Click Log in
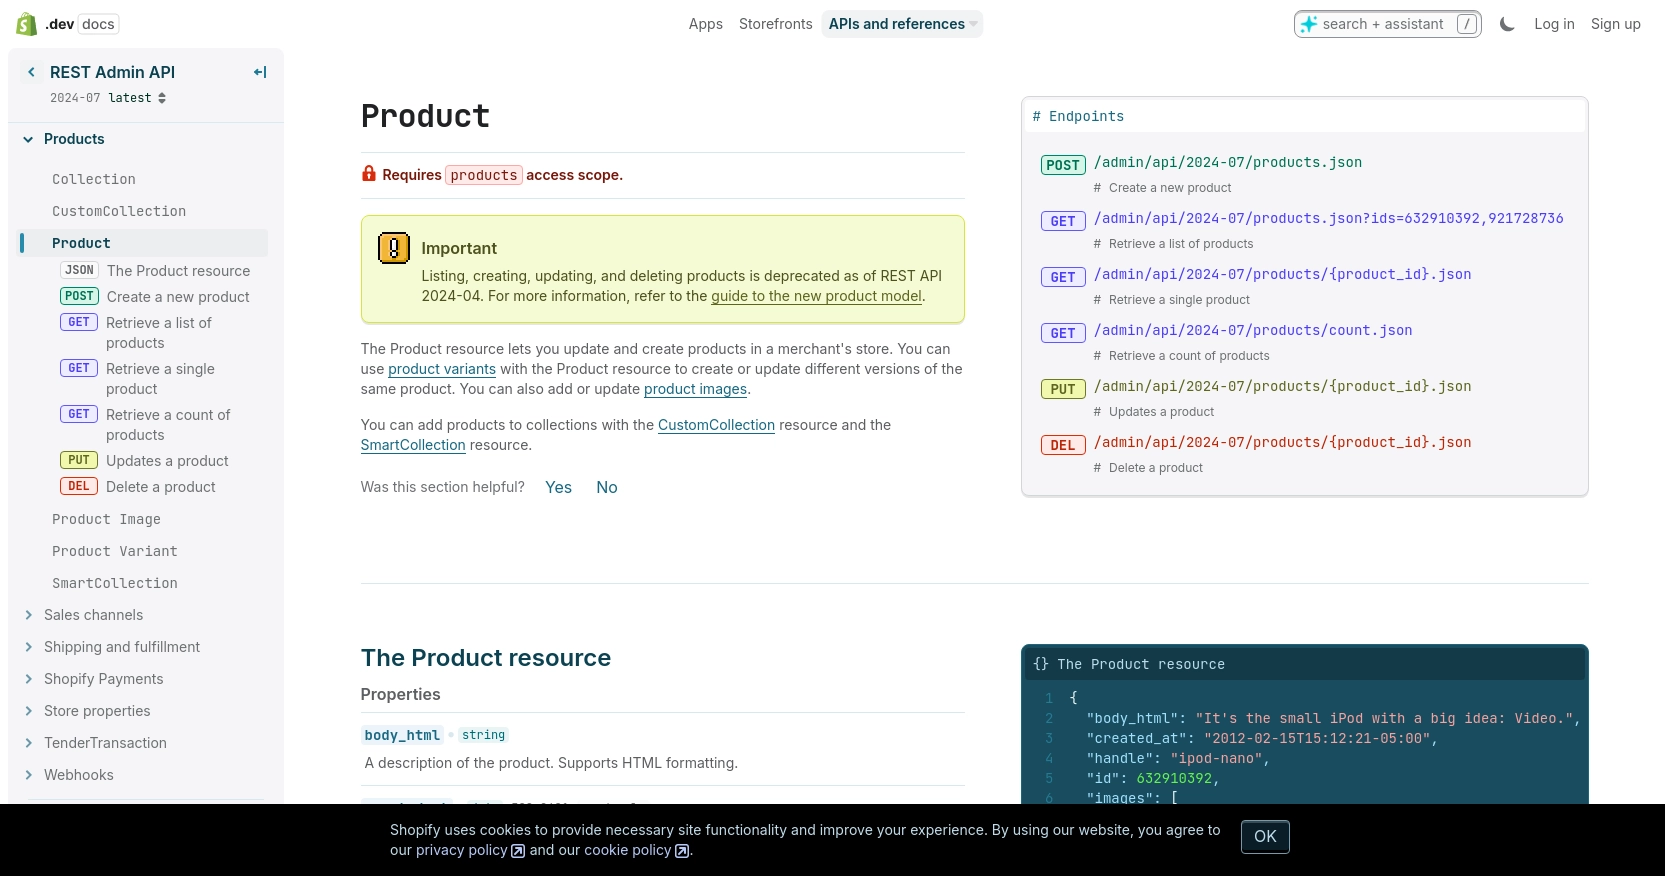Image resolution: width=1680 pixels, height=876 pixels. pyautogui.click(x=1554, y=24)
